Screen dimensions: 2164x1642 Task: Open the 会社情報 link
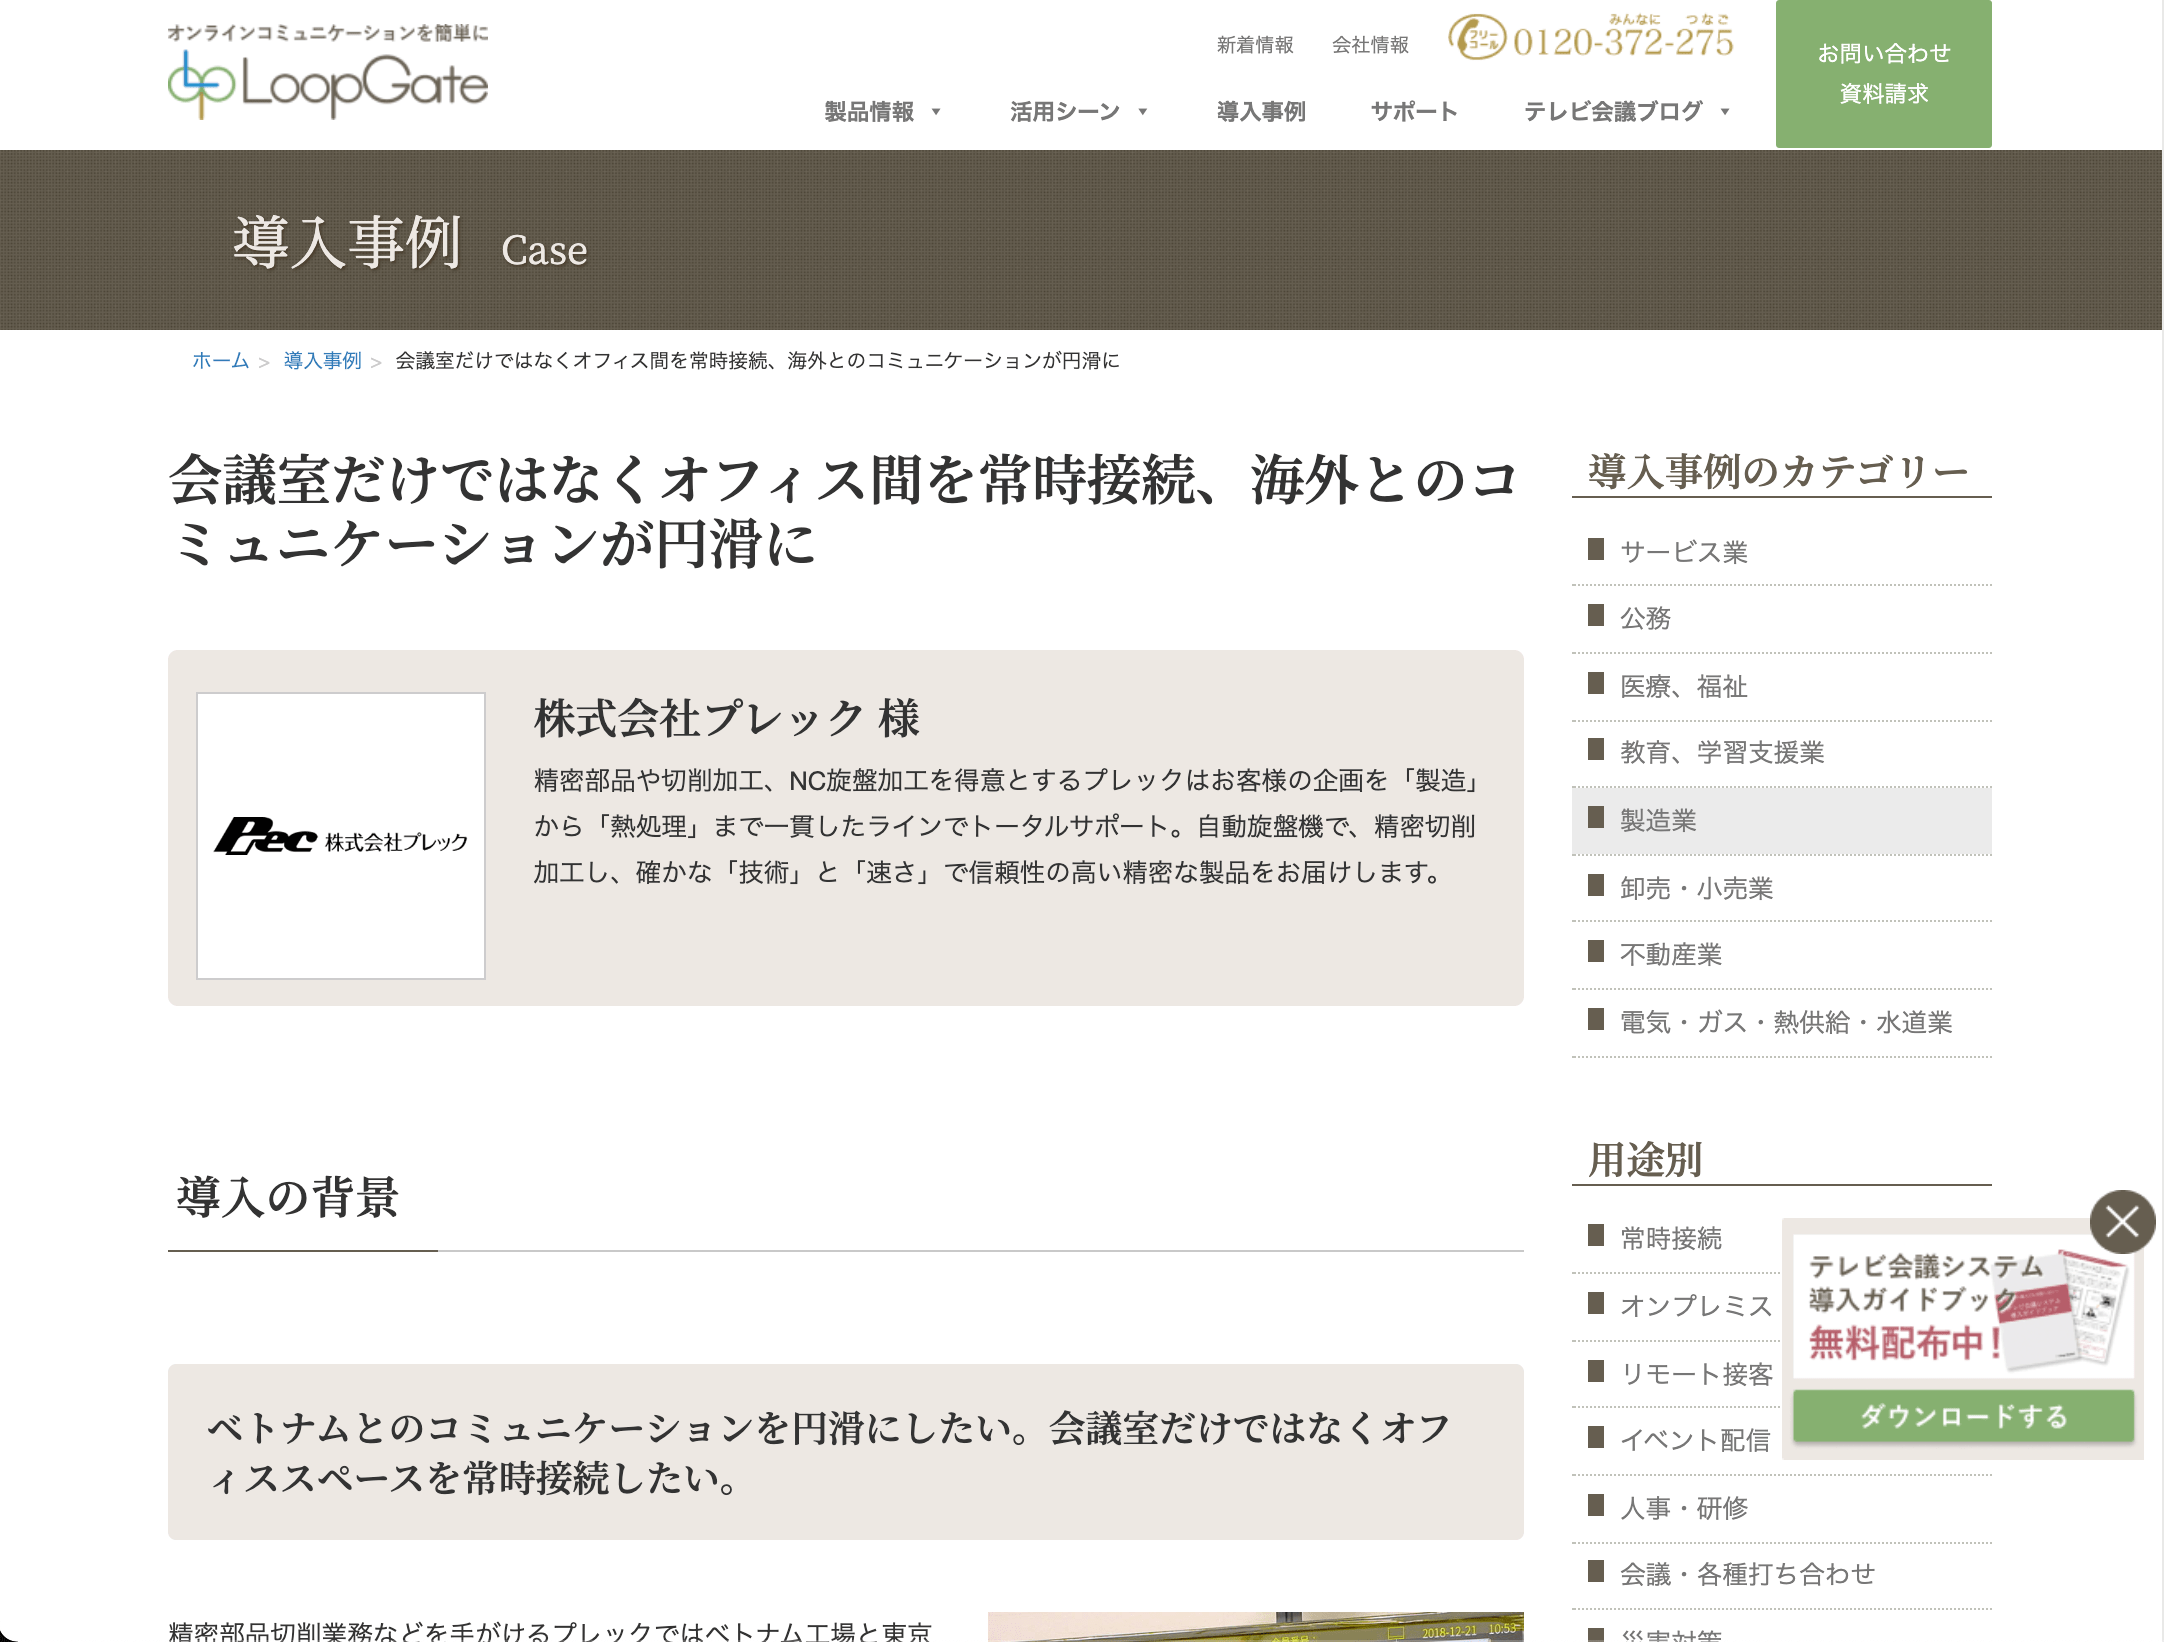click(x=1370, y=45)
